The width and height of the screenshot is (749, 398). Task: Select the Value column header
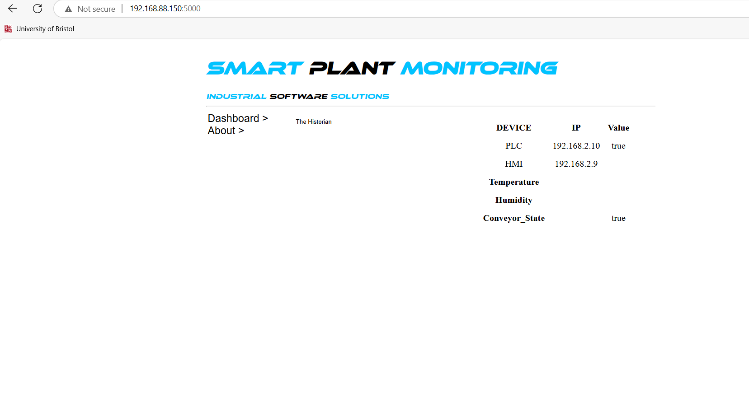(x=618, y=128)
